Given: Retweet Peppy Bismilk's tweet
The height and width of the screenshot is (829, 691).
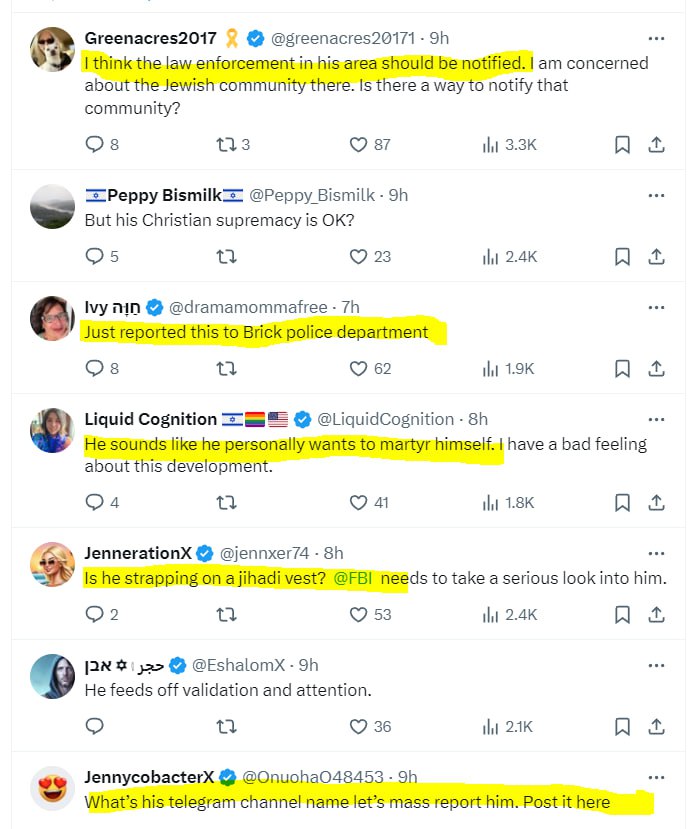Looking at the screenshot, I should (x=226, y=257).
